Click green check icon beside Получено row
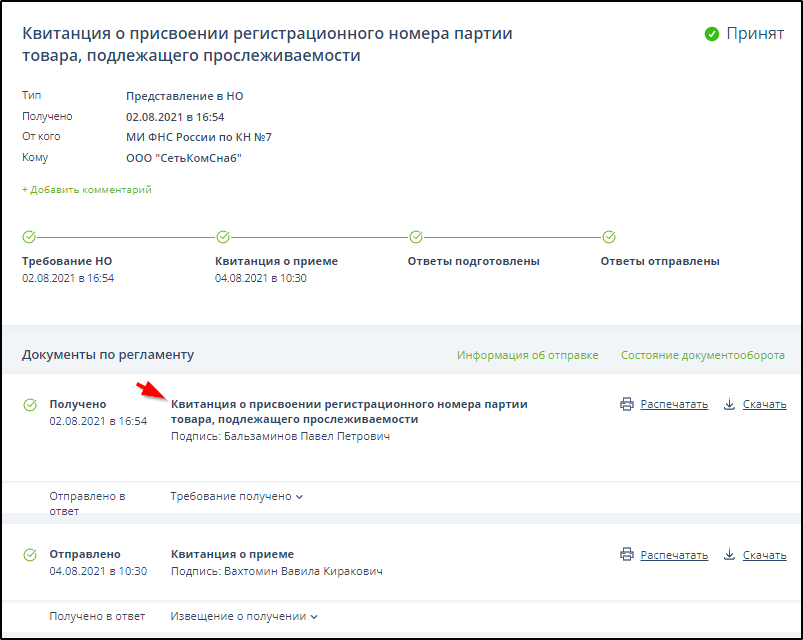 point(30,405)
